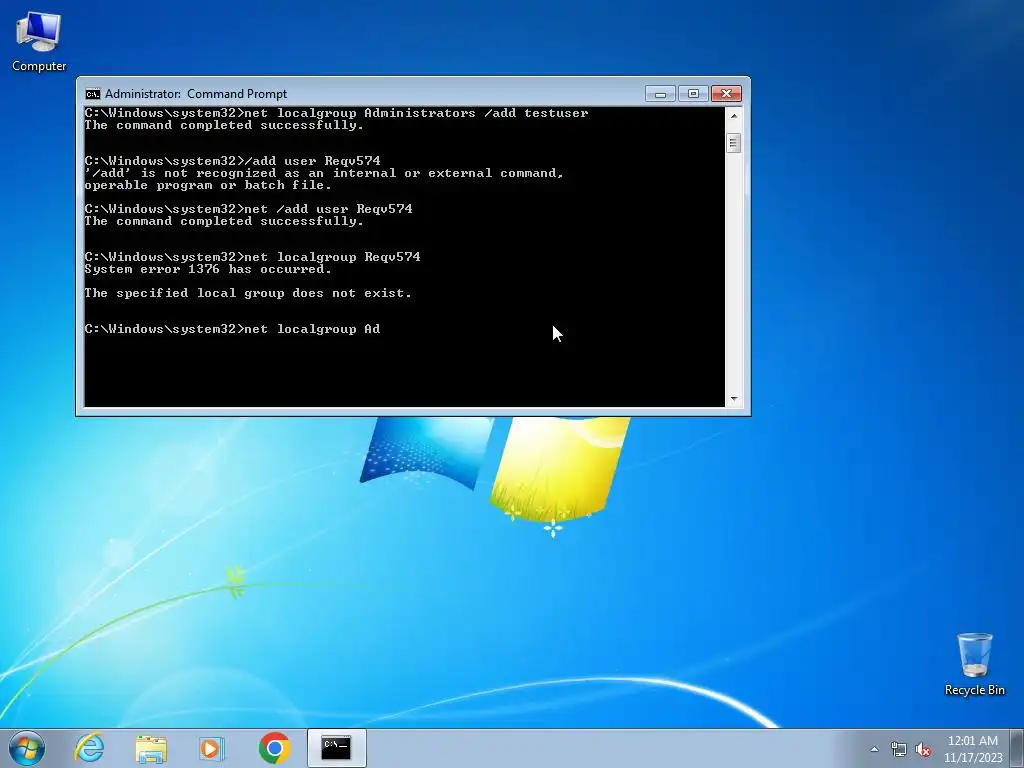Open the muted volume tray icon
The height and width of the screenshot is (768, 1024).
923,750
